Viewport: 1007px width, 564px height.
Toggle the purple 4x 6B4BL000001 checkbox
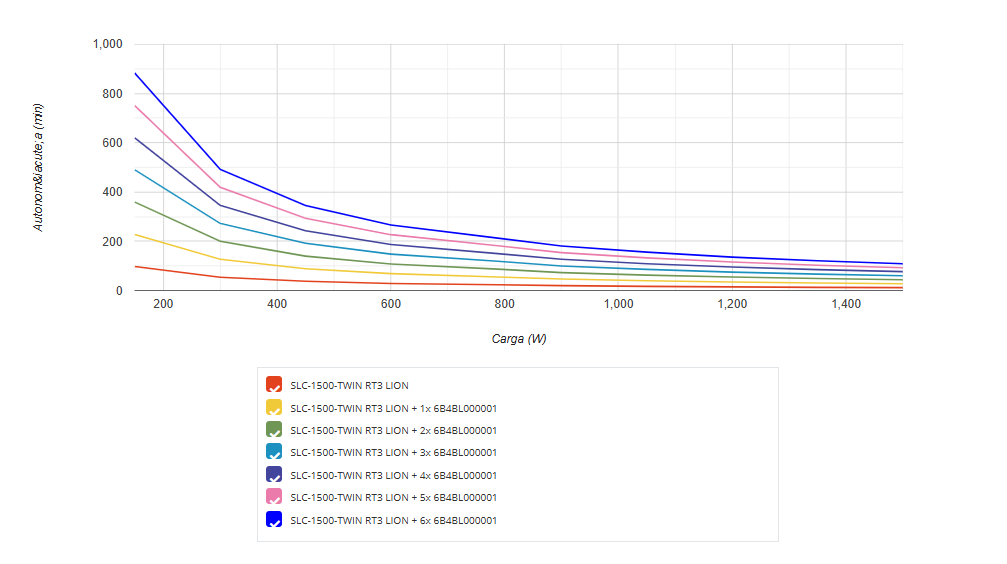click(274, 475)
